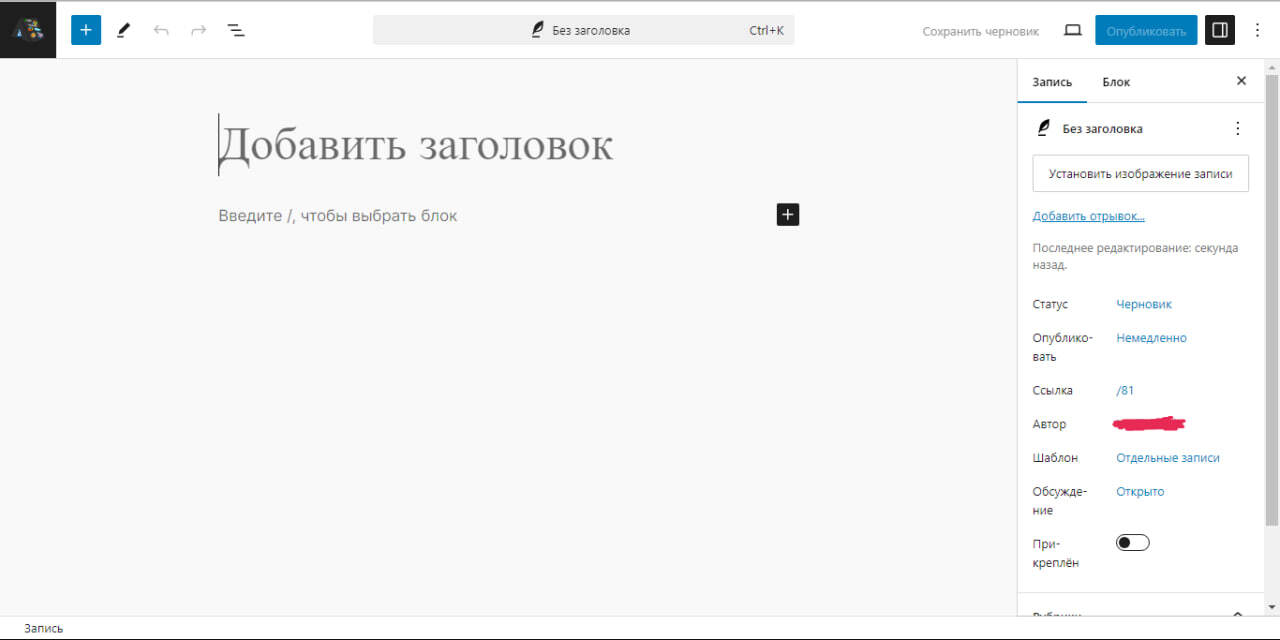Click "Запись" breadcrumb in bottom status bar

[x=43, y=628]
